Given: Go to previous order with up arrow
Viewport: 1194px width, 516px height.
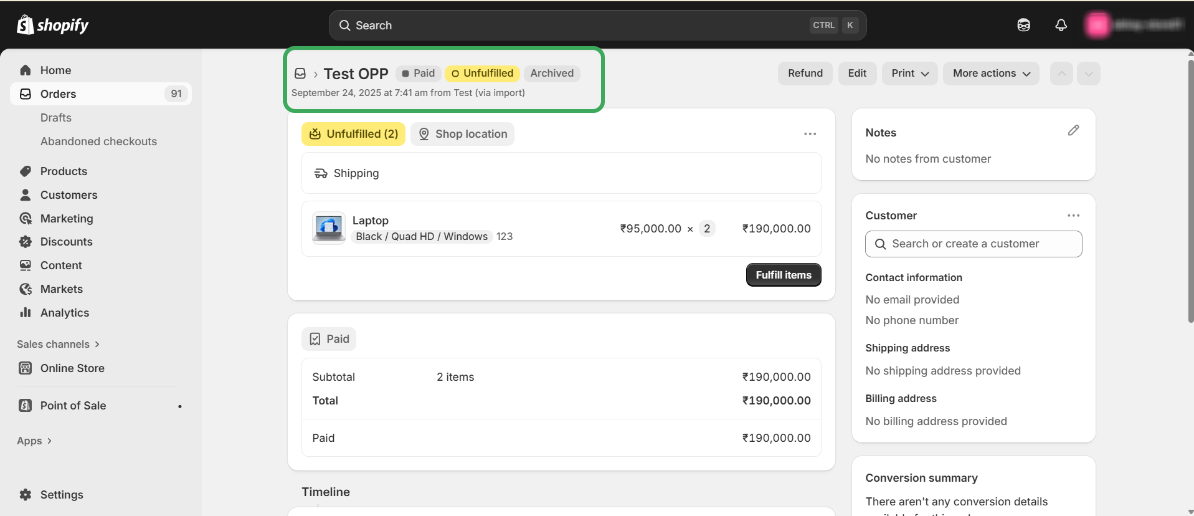Looking at the screenshot, I should [1062, 73].
